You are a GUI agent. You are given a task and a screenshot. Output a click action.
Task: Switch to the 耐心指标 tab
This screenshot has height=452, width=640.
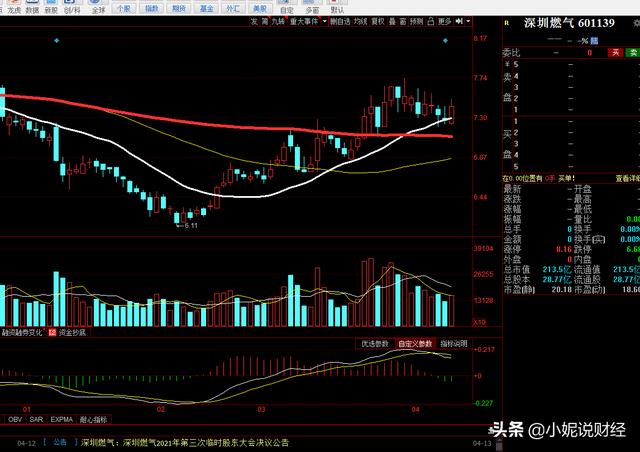tap(93, 419)
